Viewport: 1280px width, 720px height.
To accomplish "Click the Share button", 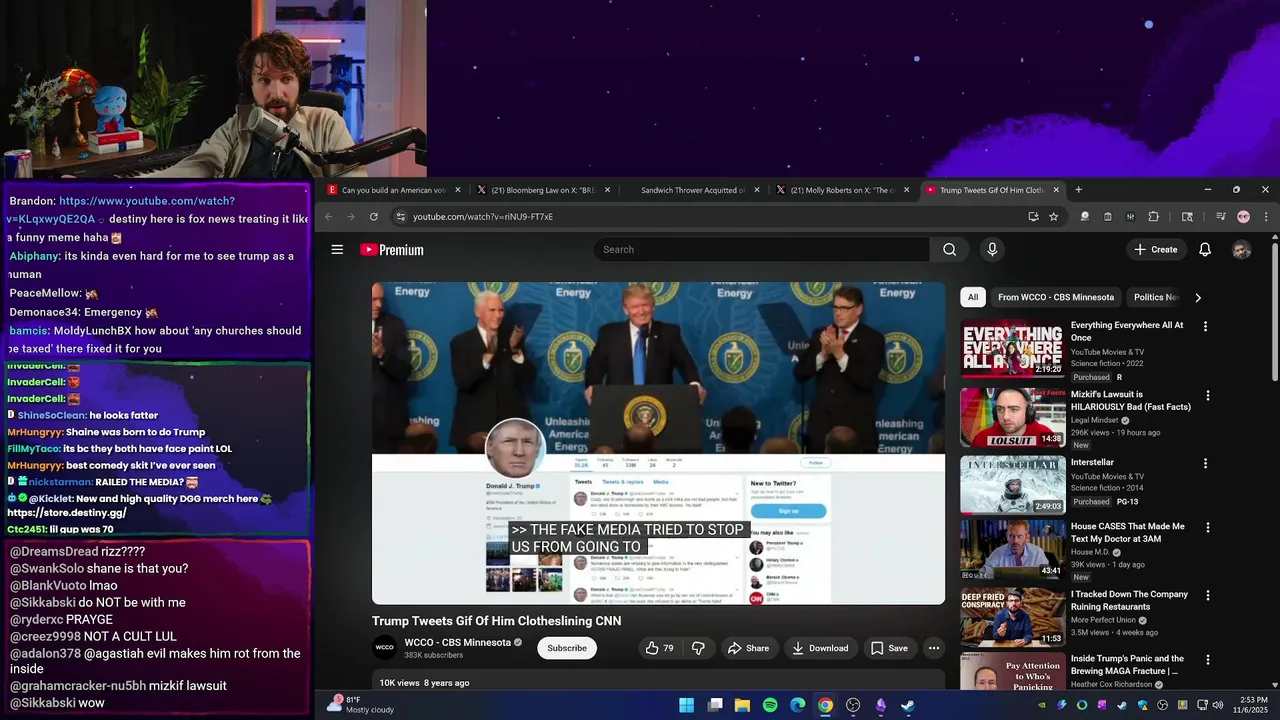I will click(x=748, y=648).
